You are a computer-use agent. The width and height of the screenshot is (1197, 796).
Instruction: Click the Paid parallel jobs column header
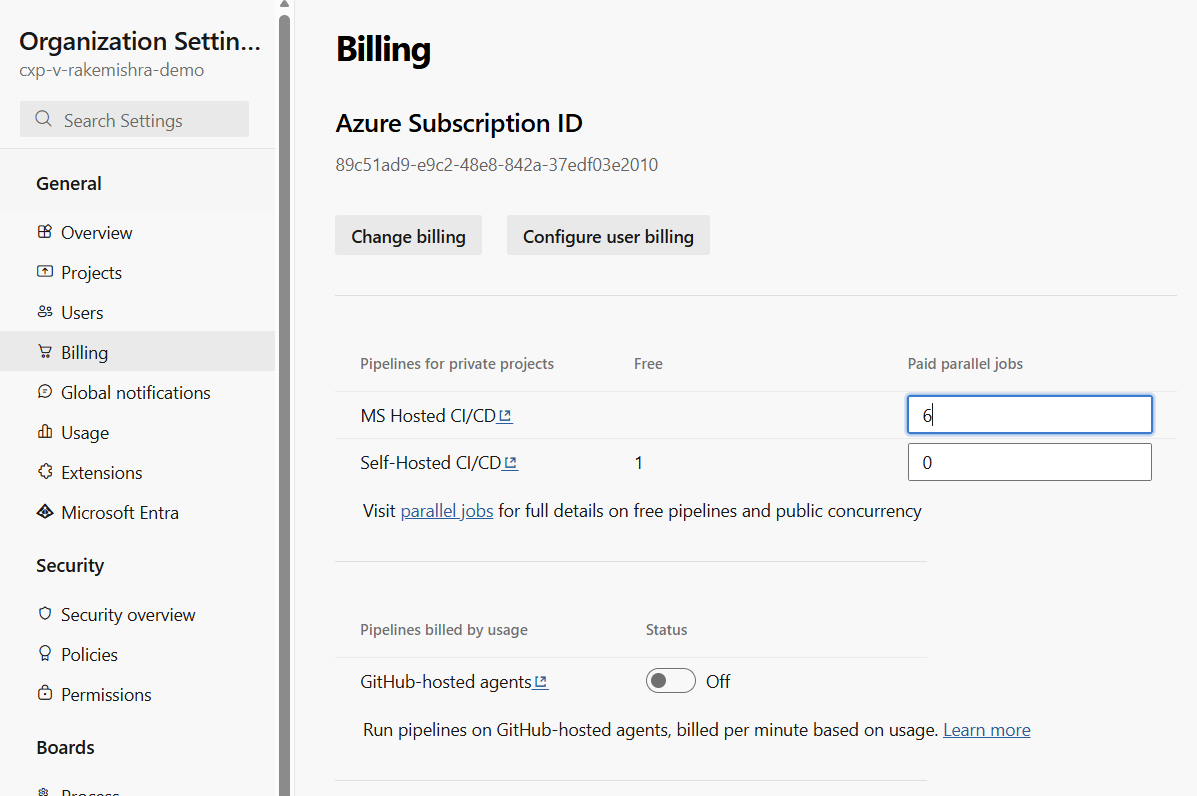tap(965, 364)
